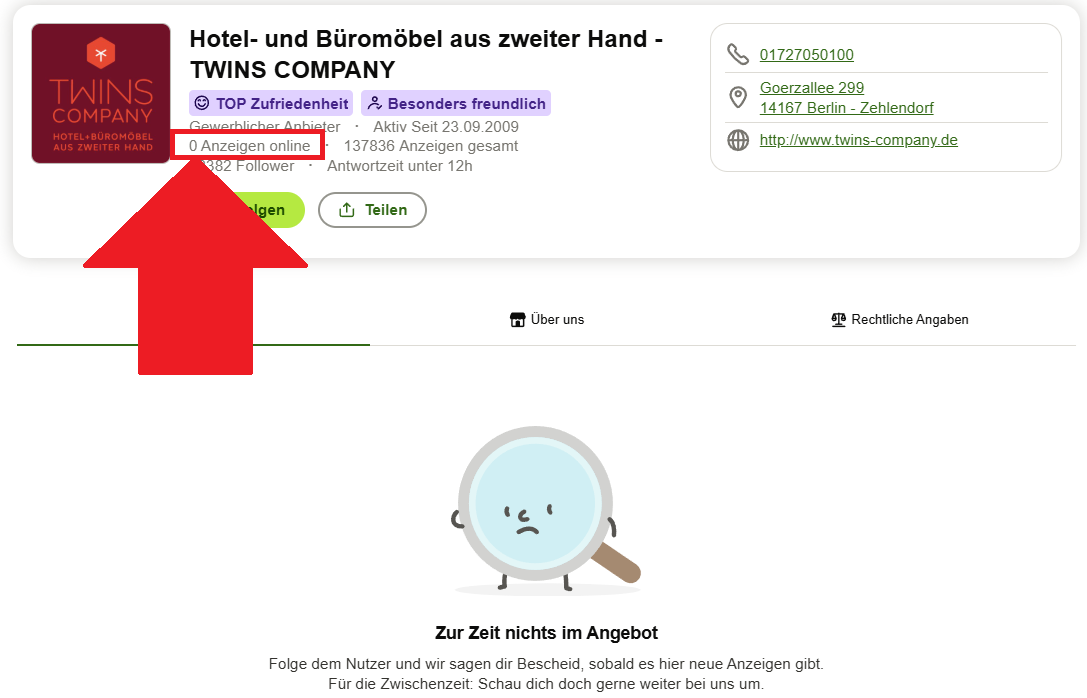Image resolution: width=1087 pixels, height=698 pixels.
Task: Click the shop icon beside Über uns
Action: coord(517,320)
